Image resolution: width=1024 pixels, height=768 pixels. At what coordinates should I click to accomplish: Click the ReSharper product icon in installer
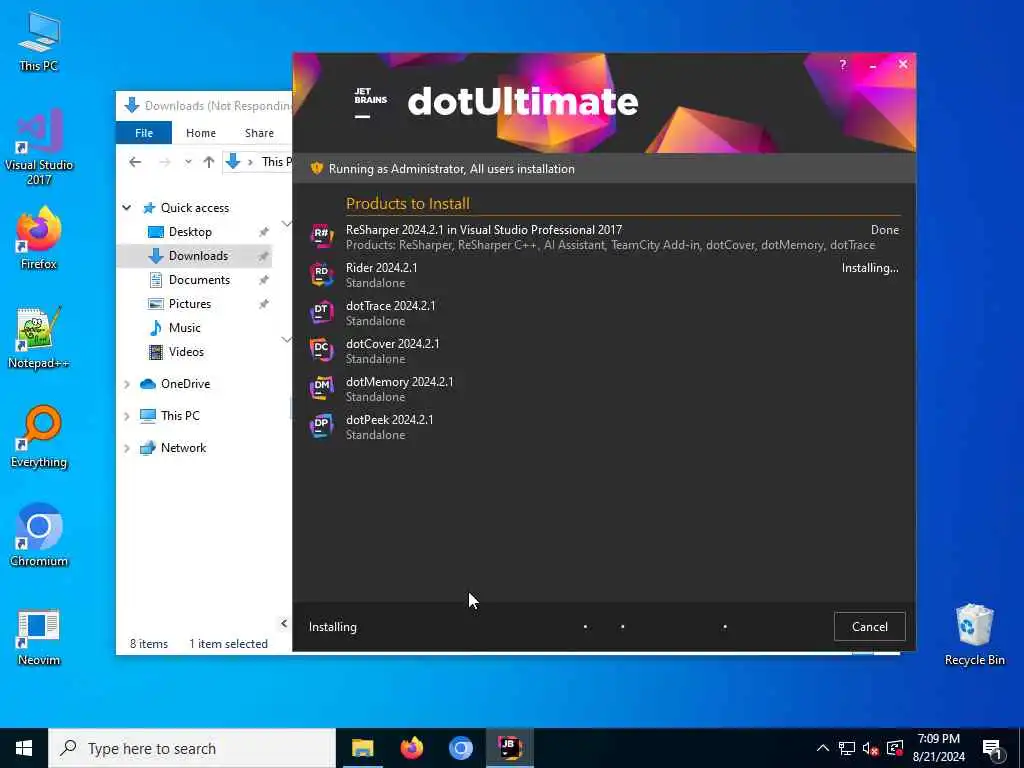(x=321, y=236)
